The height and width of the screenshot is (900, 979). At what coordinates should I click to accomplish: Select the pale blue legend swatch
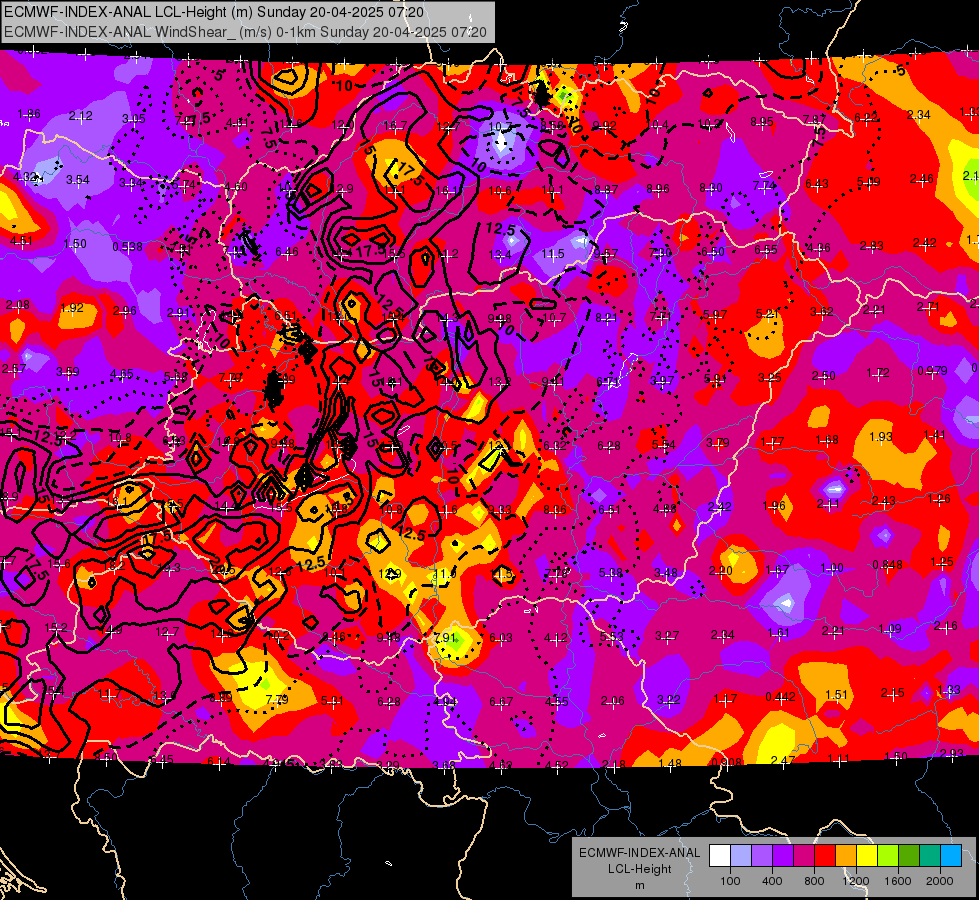741,856
